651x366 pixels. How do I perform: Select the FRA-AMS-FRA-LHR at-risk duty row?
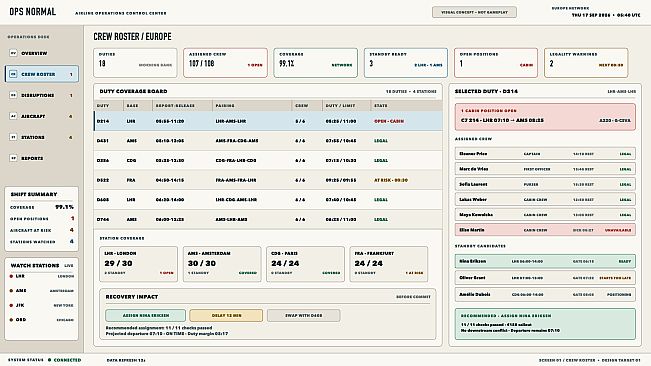click(268, 180)
